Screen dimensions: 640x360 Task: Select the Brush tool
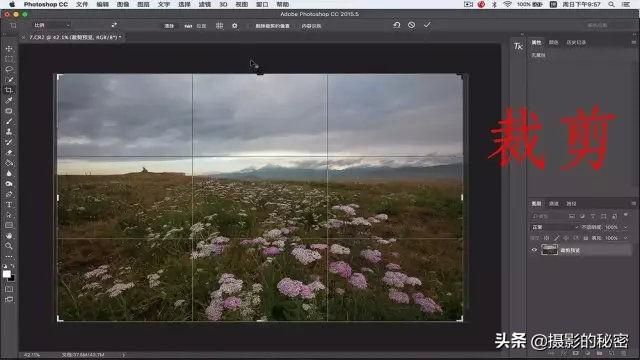pyautogui.click(x=9, y=121)
